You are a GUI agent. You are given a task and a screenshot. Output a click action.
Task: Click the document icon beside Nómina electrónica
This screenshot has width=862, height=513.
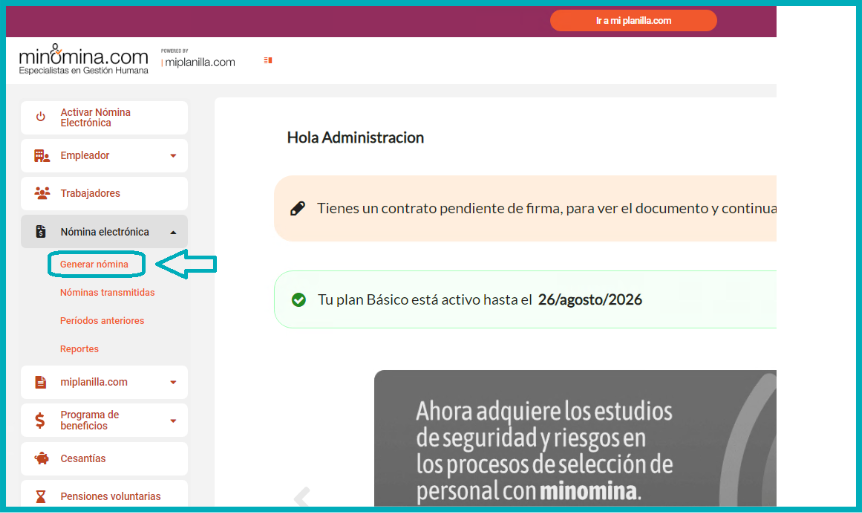click(41, 232)
